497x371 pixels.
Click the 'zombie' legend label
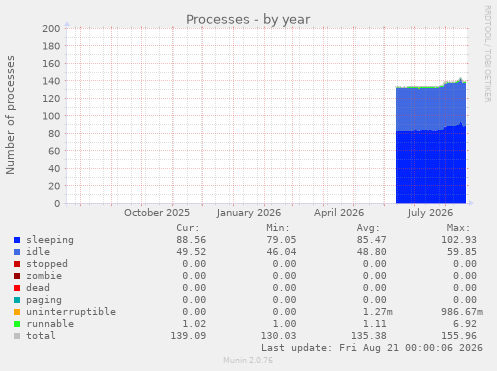pos(44,276)
